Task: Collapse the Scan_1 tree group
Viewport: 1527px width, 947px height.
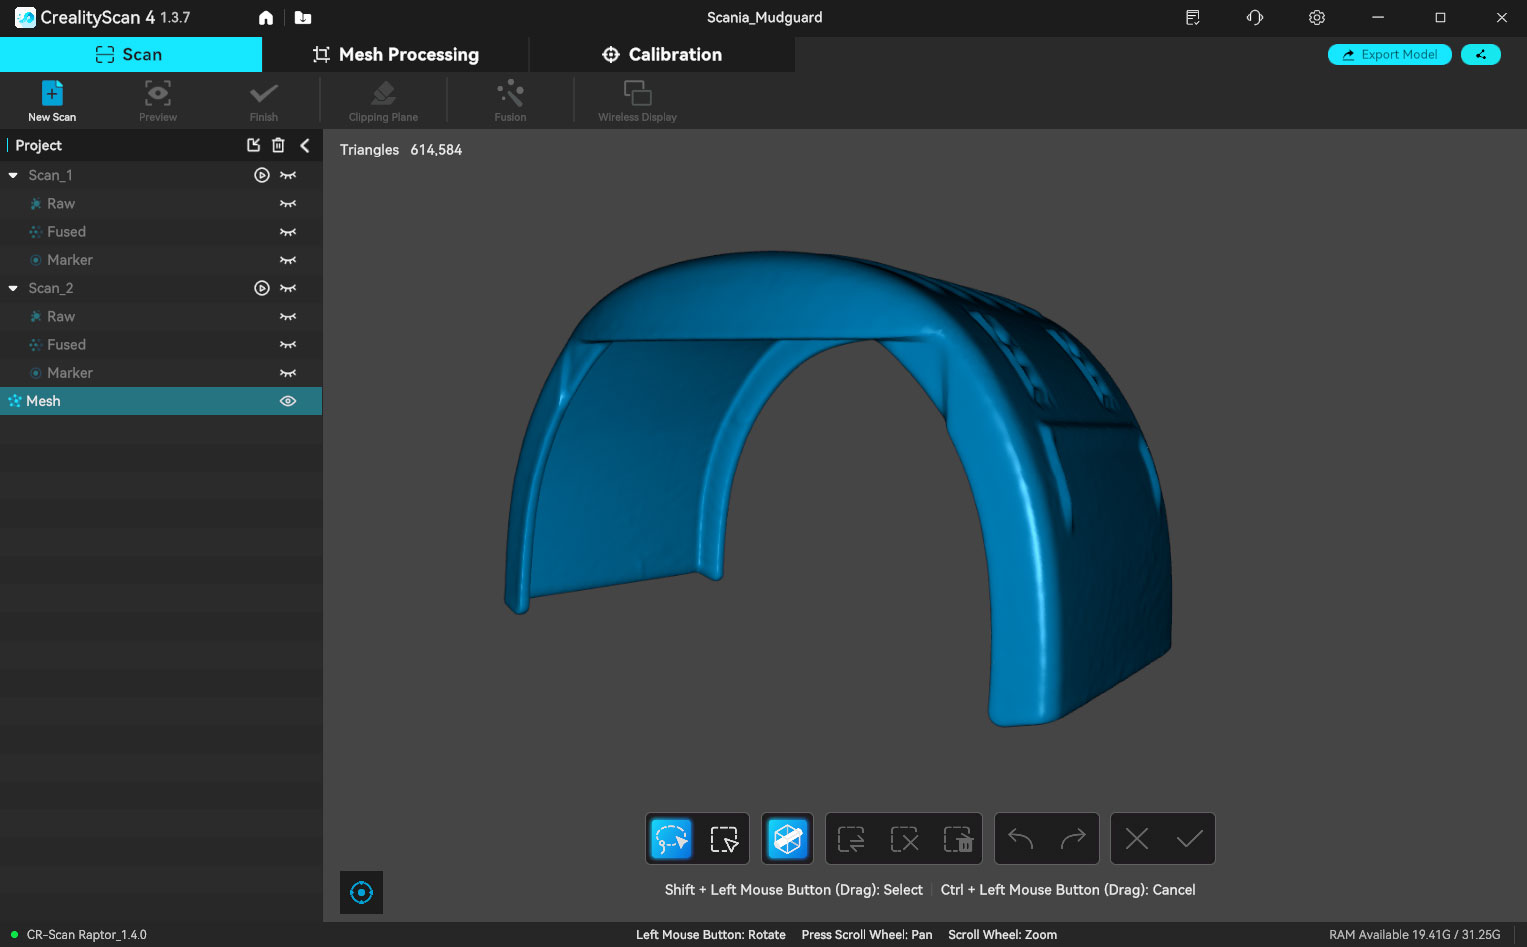Action: (13, 175)
